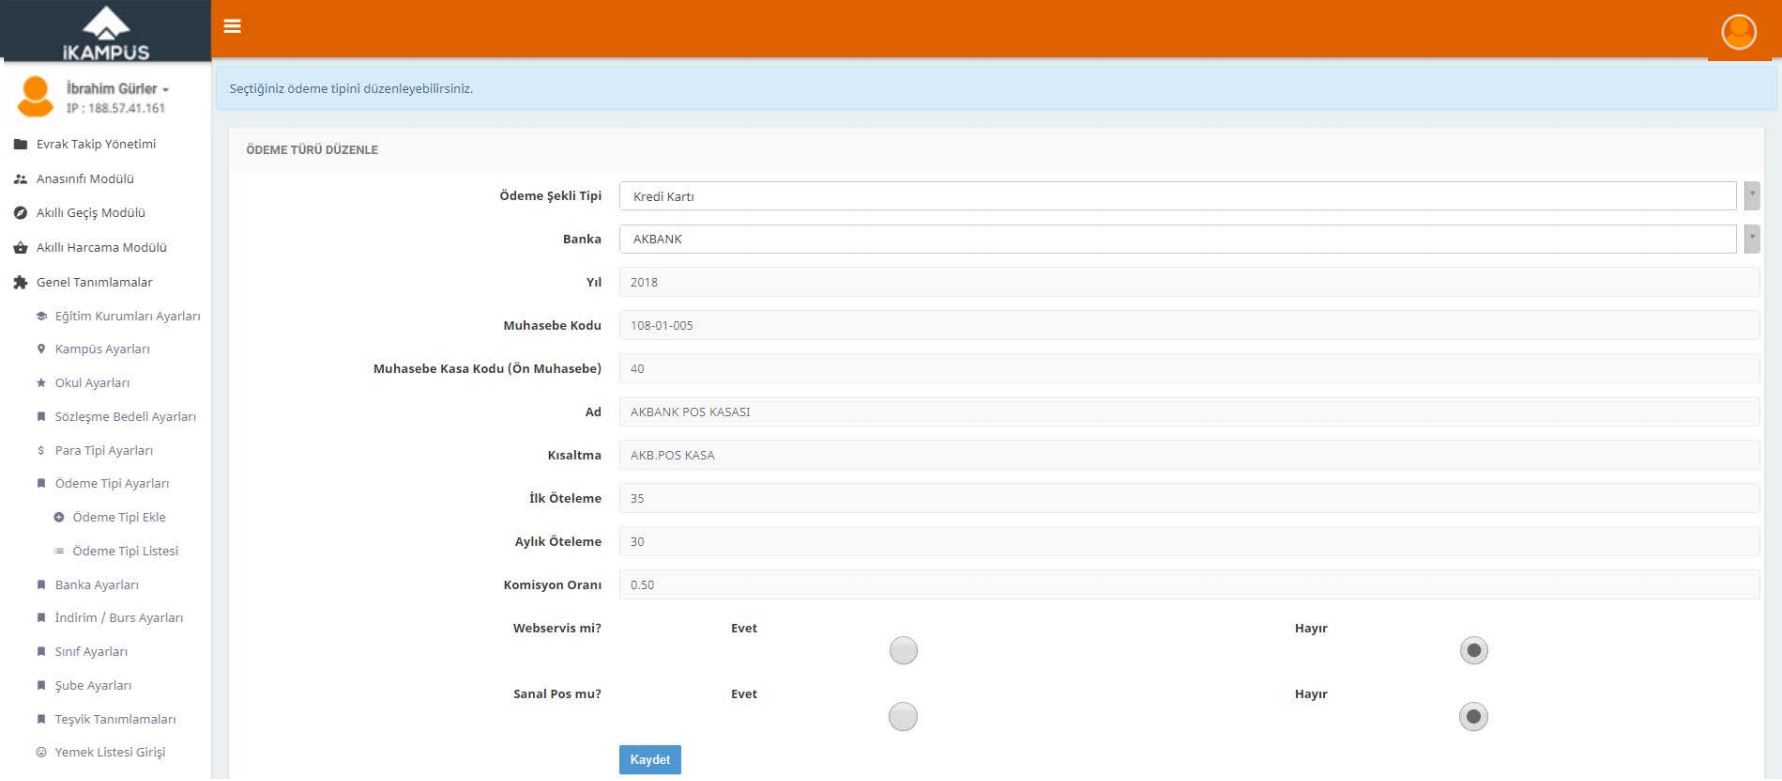
Task: Open the user profile avatar in header
Action: tap(1738, 32)
